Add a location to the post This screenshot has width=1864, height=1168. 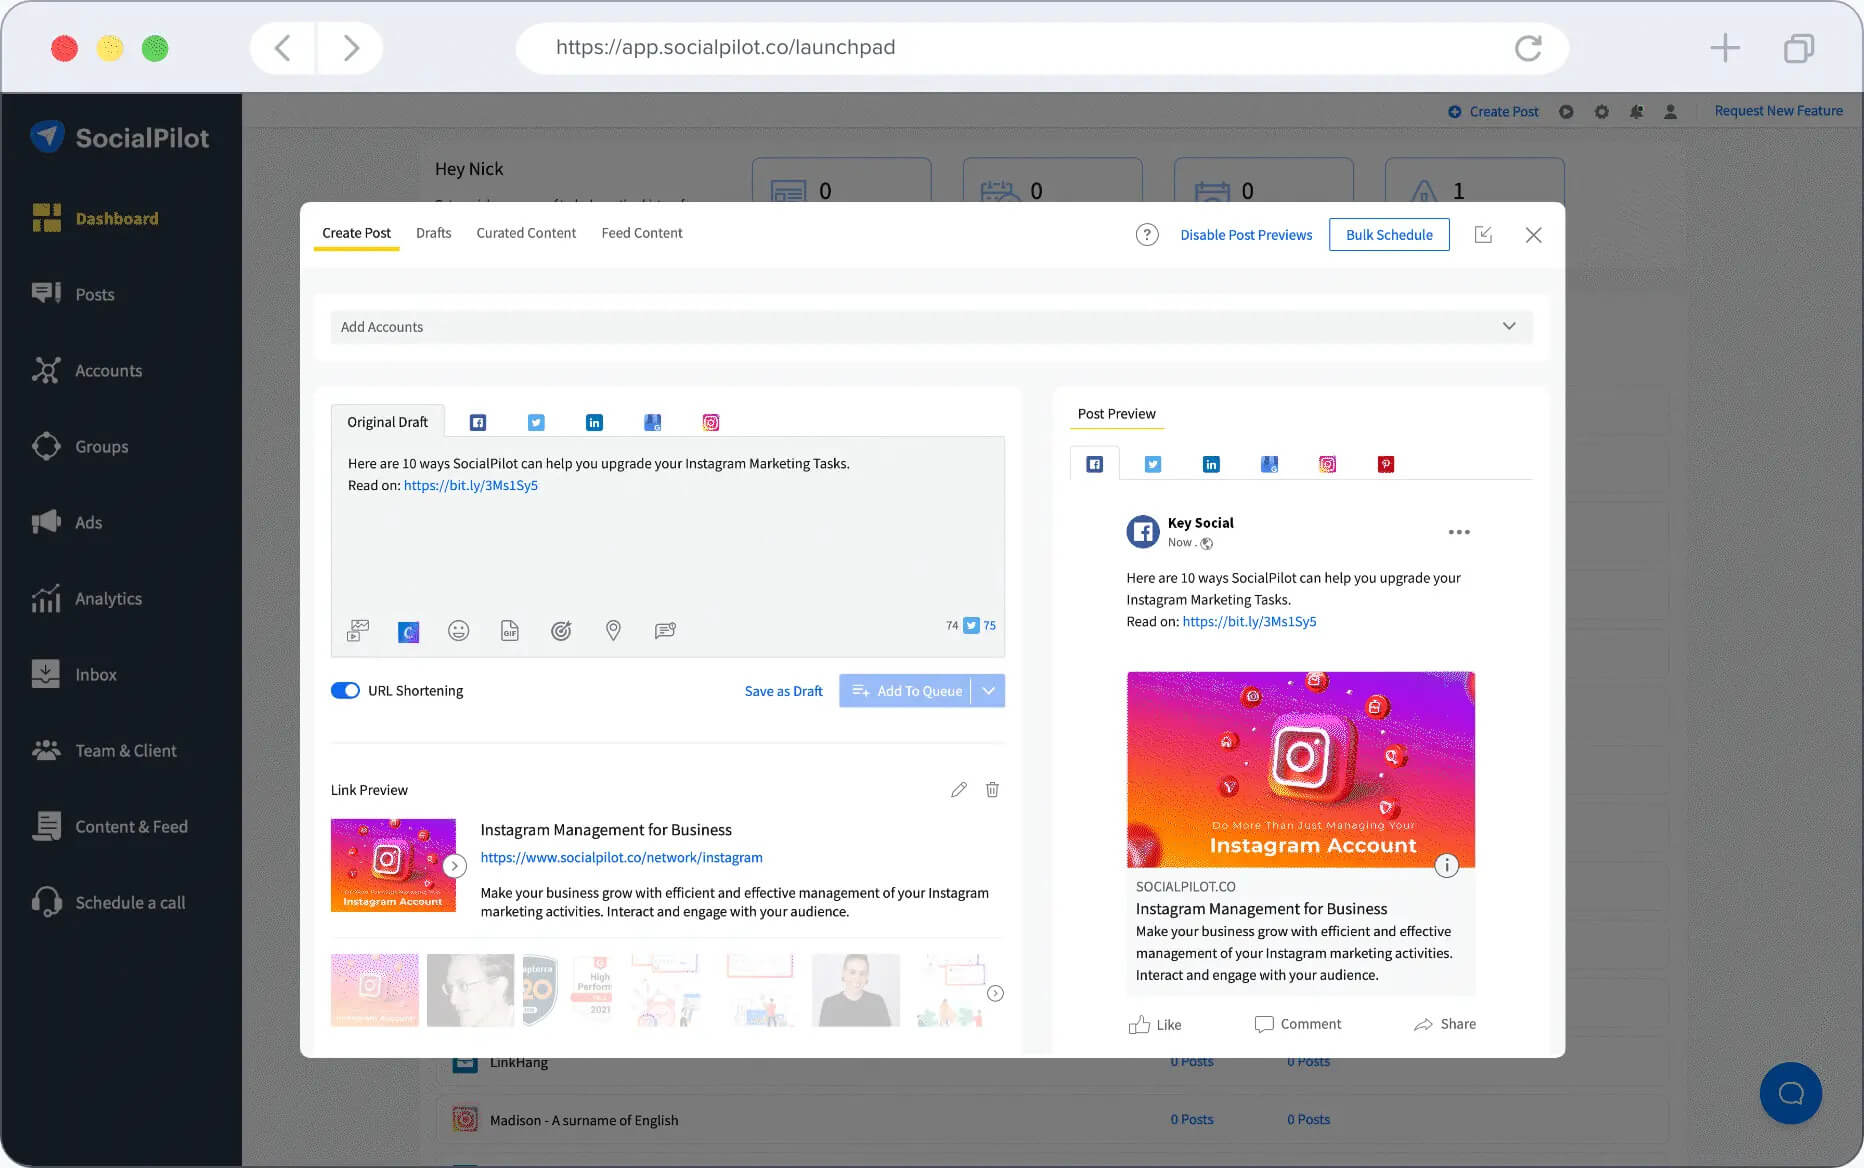pos(613,630)
